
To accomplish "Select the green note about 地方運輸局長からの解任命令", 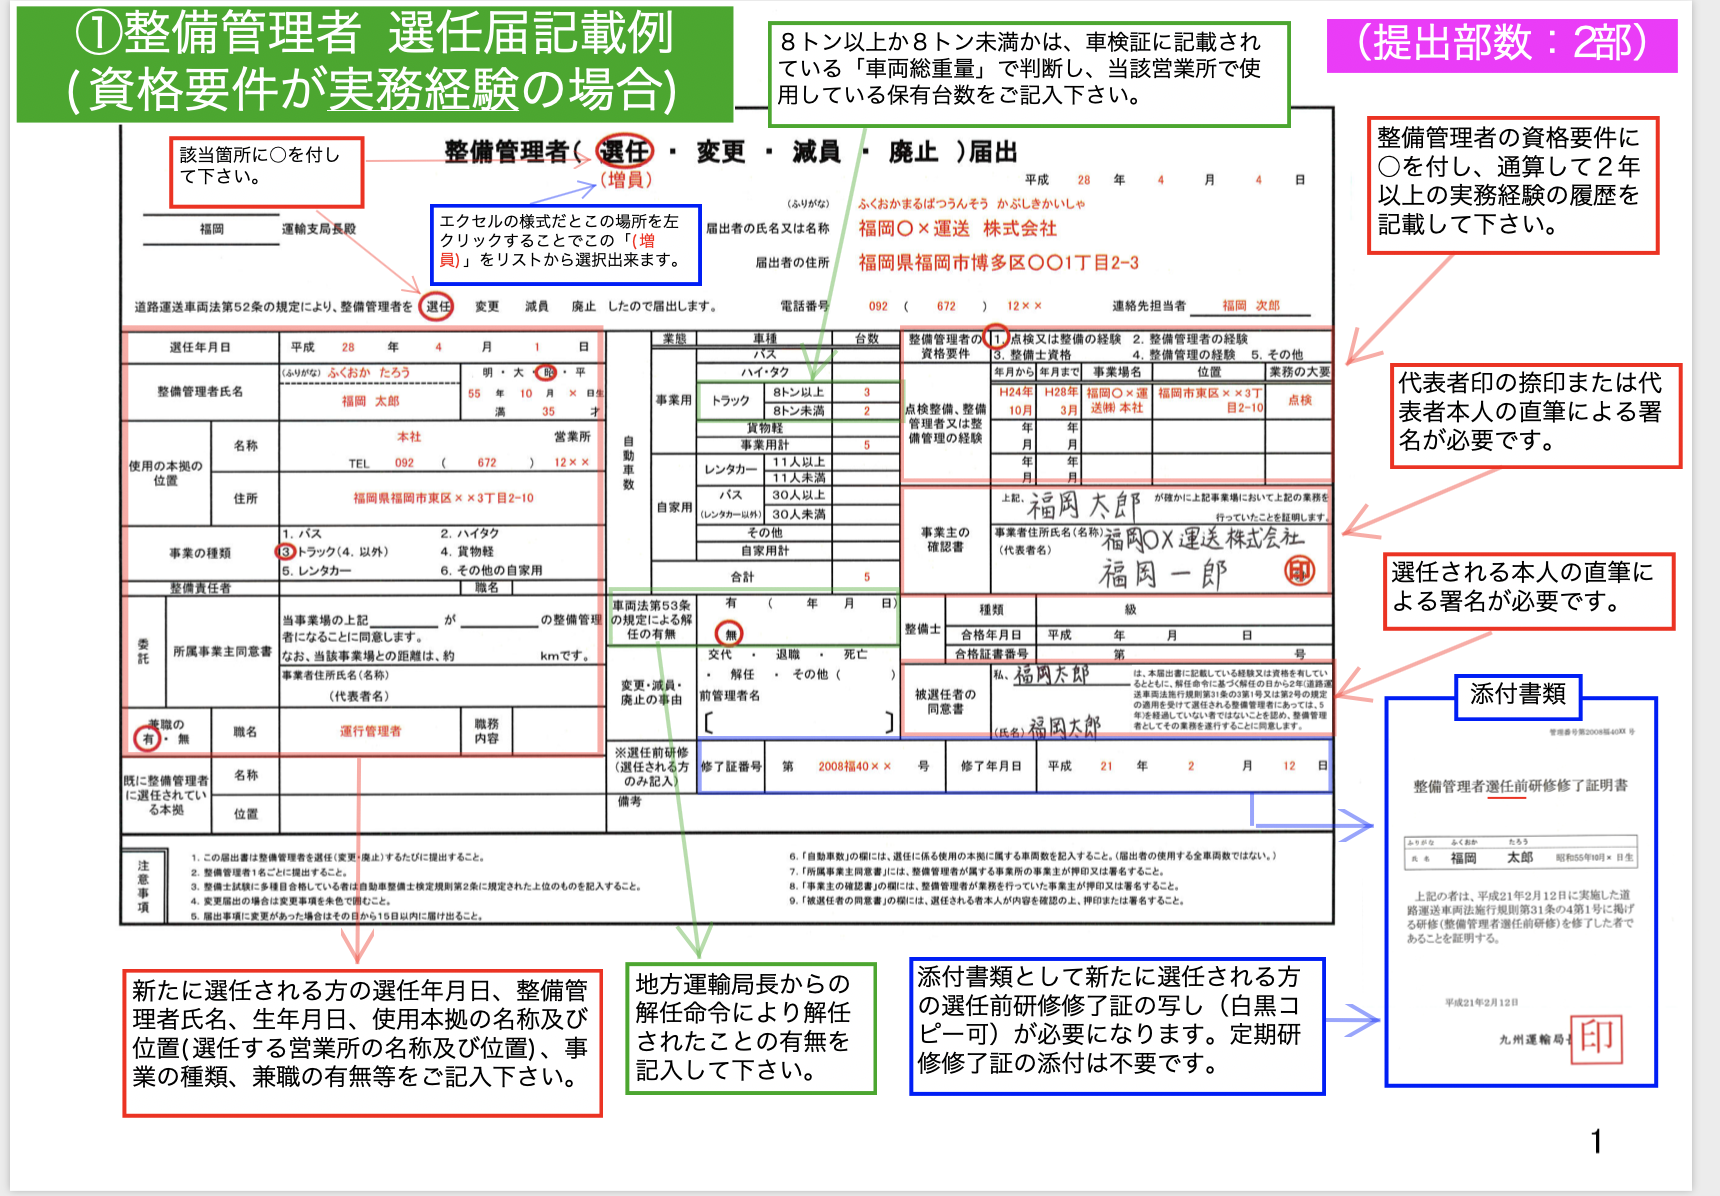I will (751, 1028).
